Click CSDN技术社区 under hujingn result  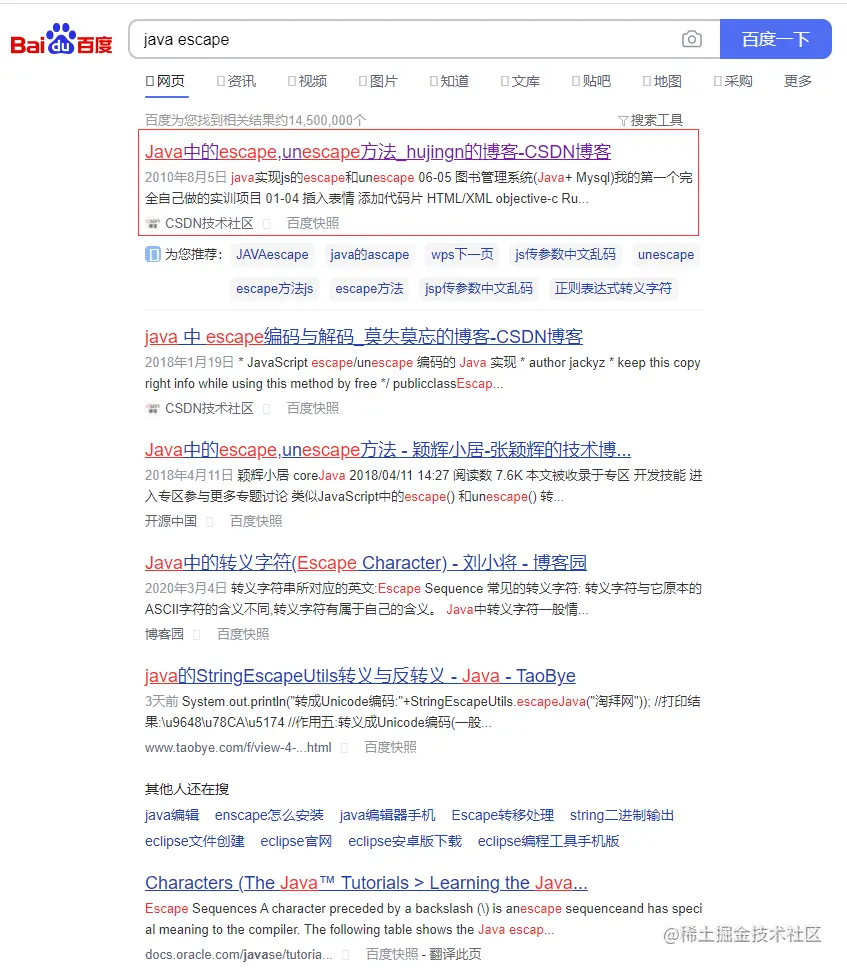click(x=209, y=223)
